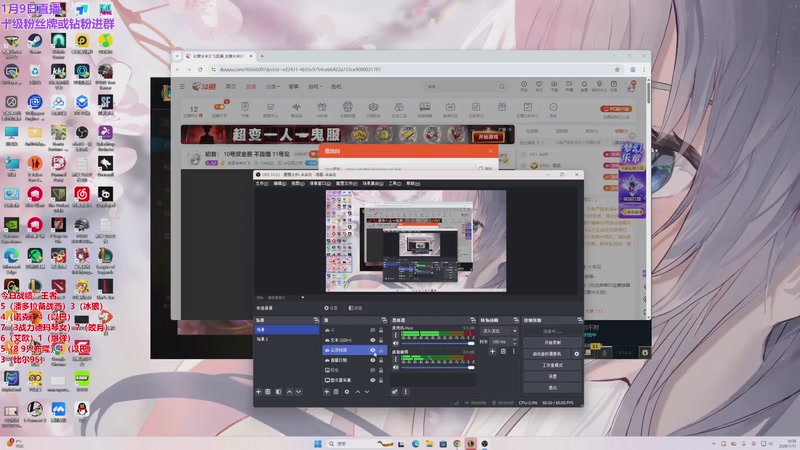Open the audio mixer kebab menu at bottom
The image size is (800, 450).
click(406, 392)
